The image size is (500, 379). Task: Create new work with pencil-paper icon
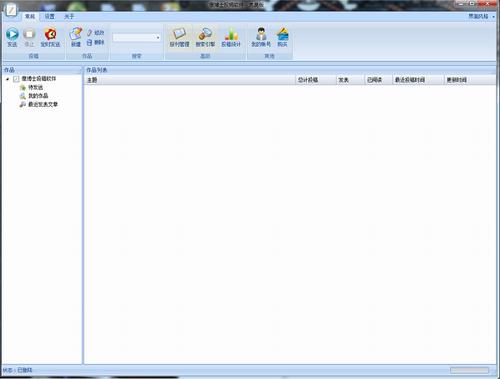[x=76, y=34]
